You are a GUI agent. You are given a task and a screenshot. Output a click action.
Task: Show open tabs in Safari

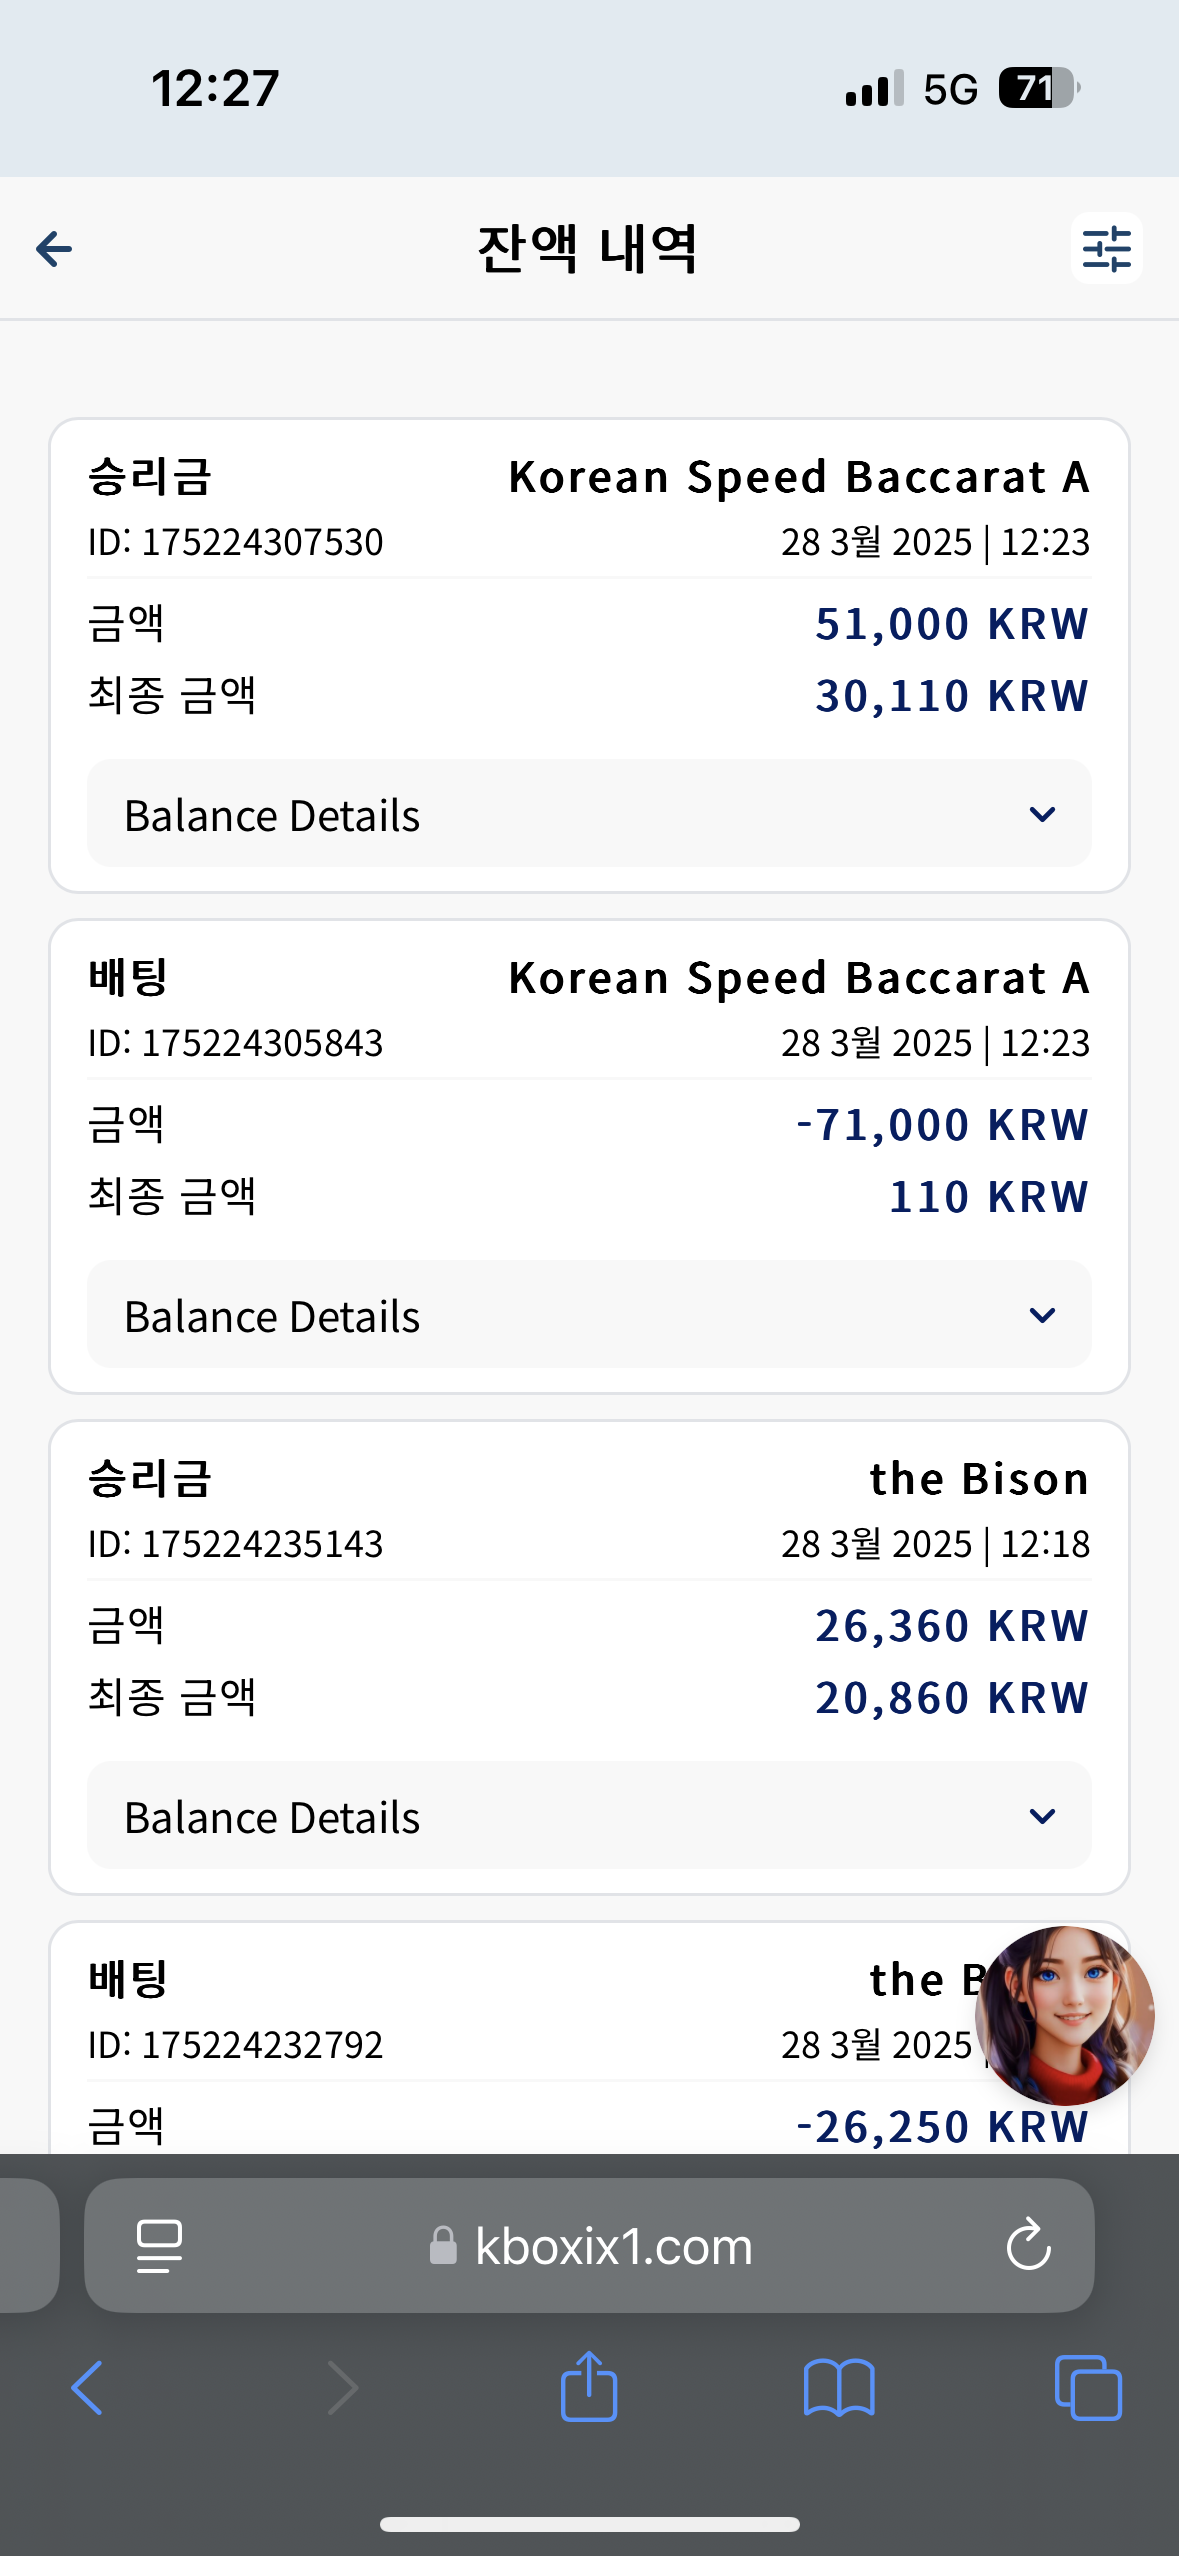tap(1088, 2388)
